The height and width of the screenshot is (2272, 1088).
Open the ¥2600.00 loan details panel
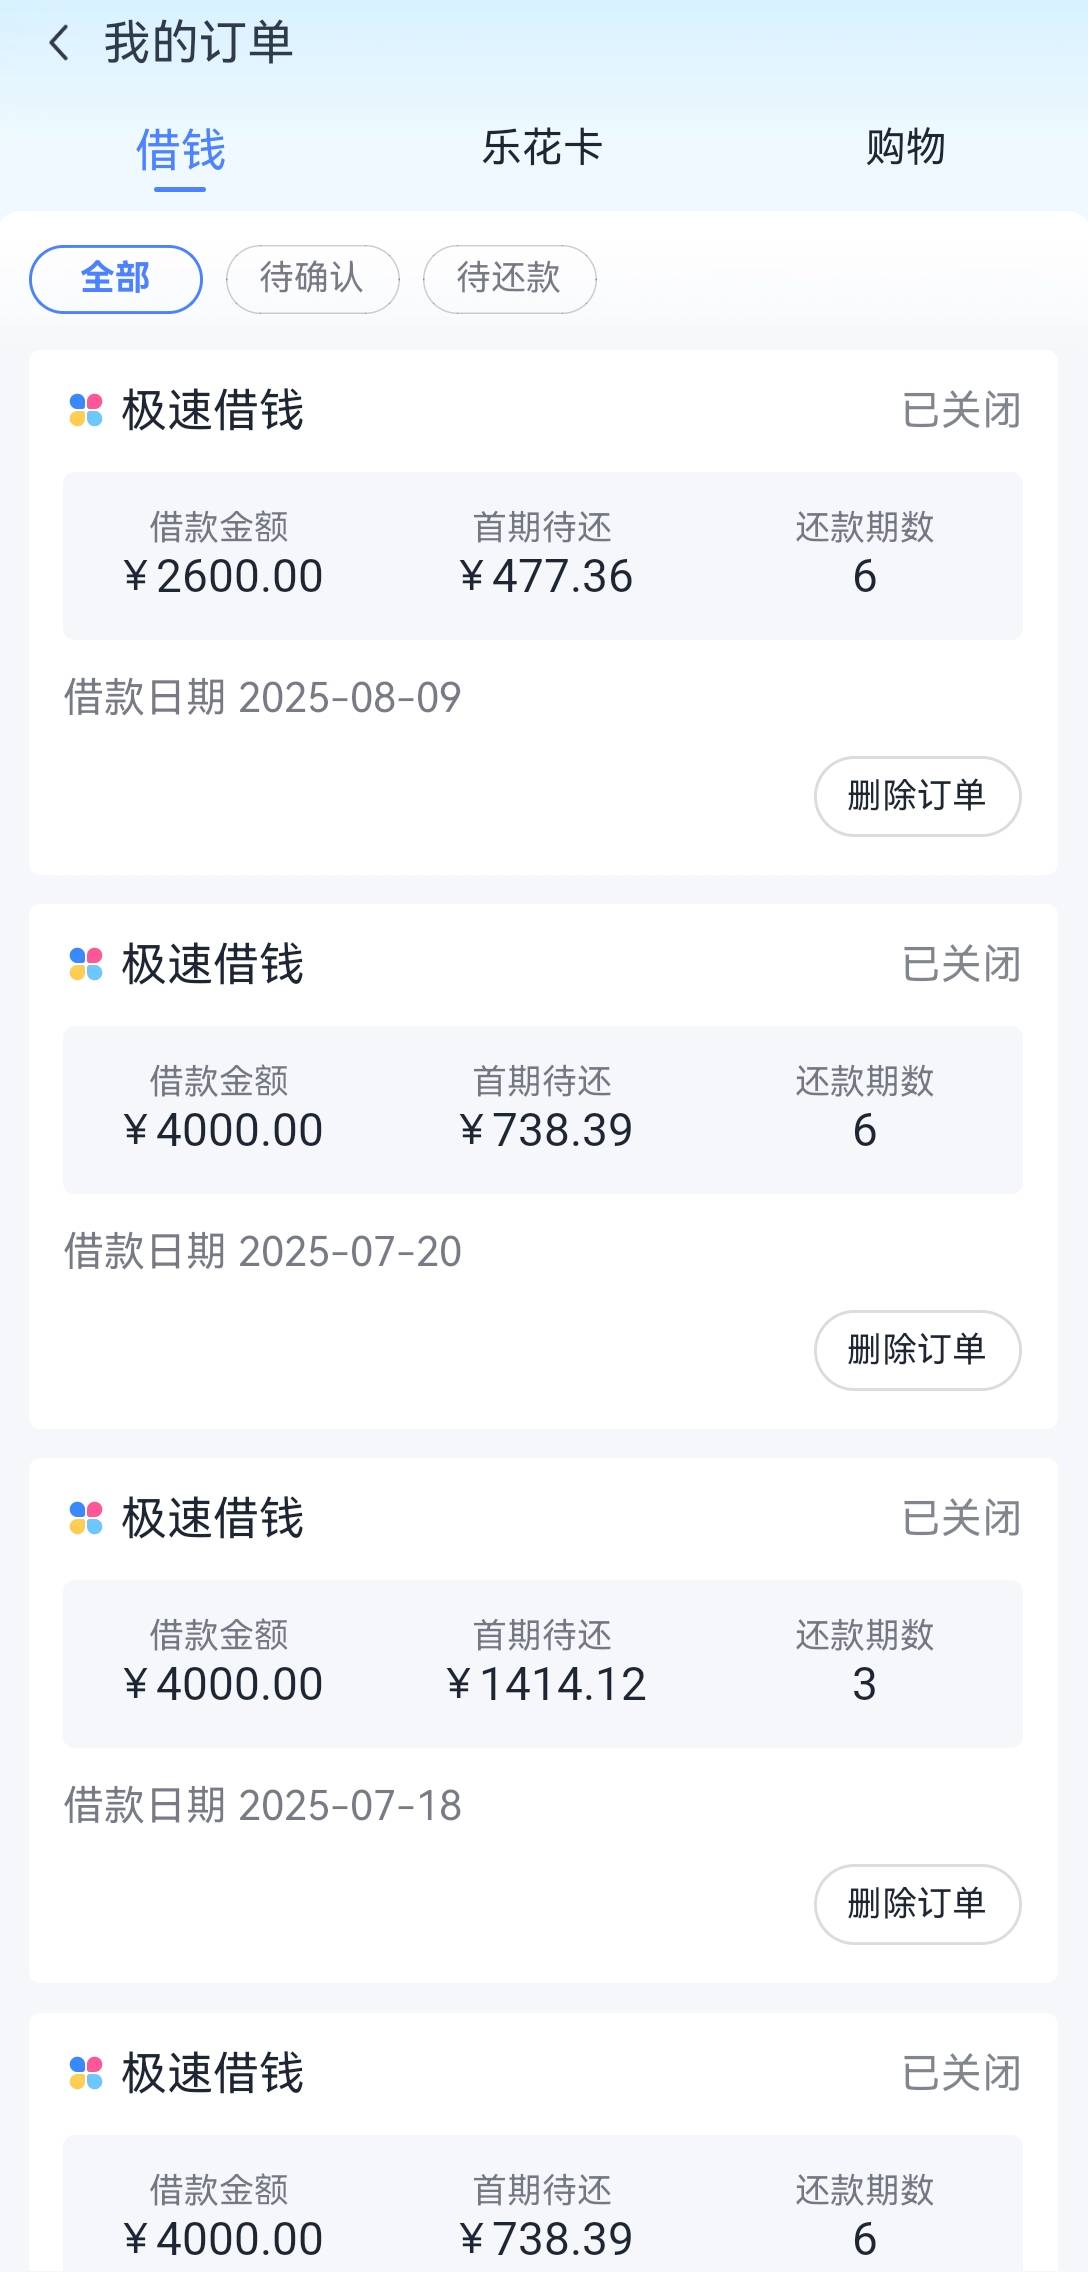(x=543, y=556)
